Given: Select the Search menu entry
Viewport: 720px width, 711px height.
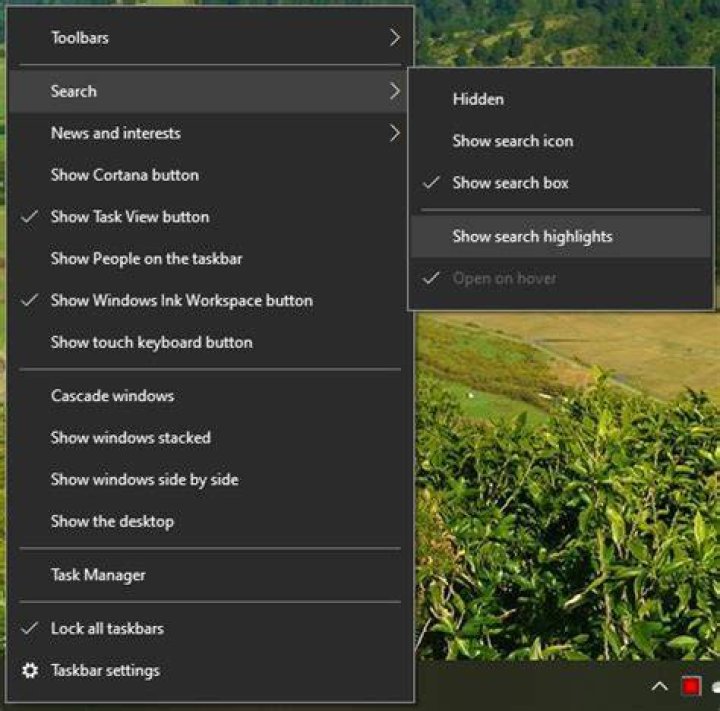Looking at the screenshot, I should point(208,91).
